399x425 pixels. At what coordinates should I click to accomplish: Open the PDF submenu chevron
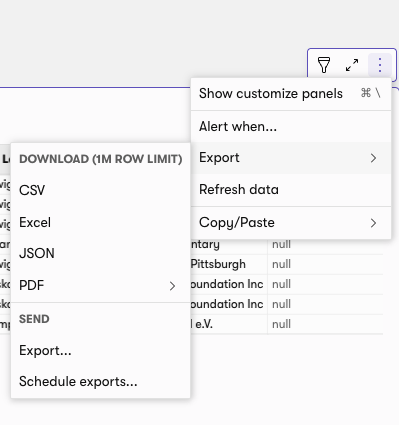tap(172, 286)
